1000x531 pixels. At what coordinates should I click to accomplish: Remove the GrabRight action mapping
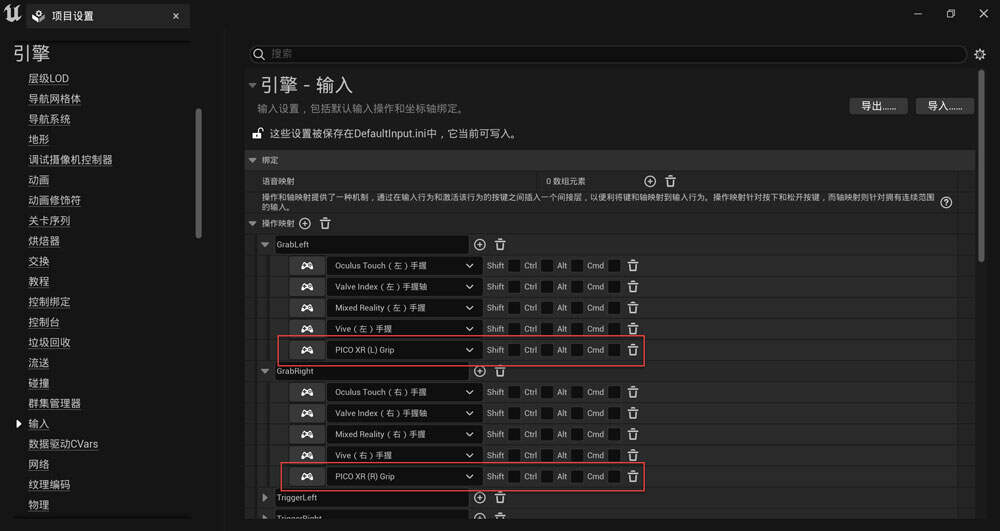tap(500, 371)
